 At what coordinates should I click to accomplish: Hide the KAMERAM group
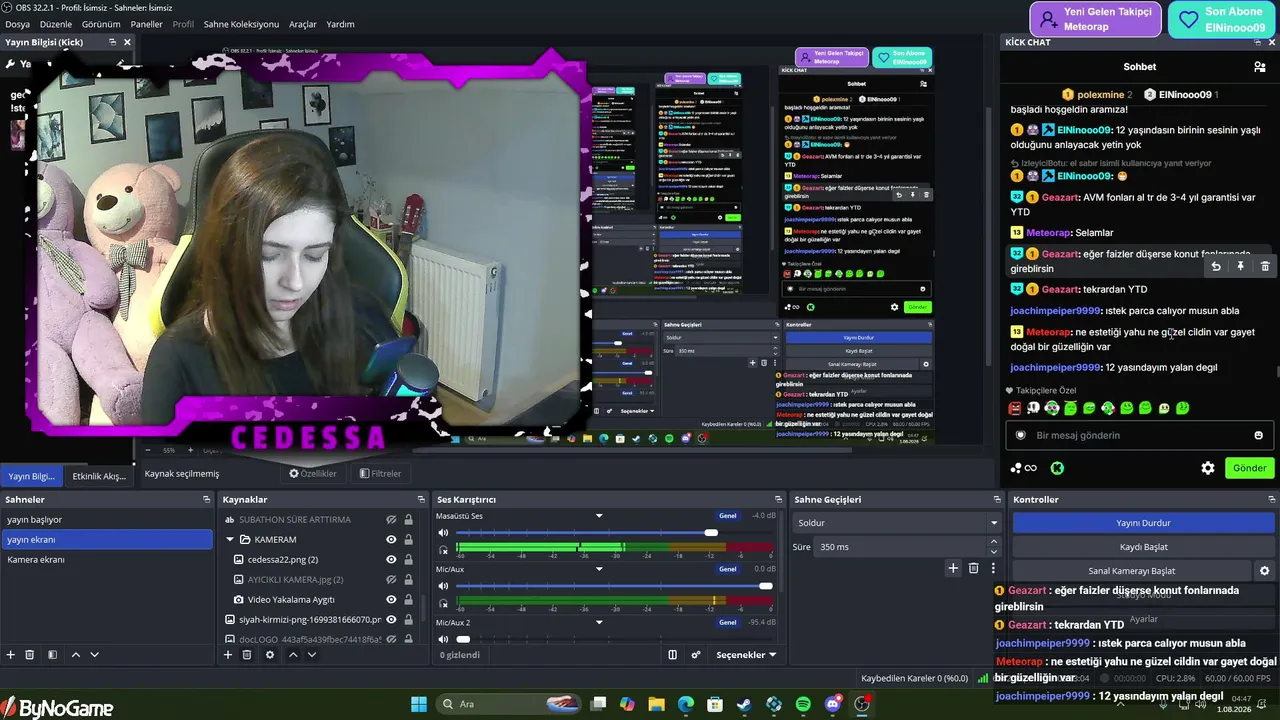392,540
